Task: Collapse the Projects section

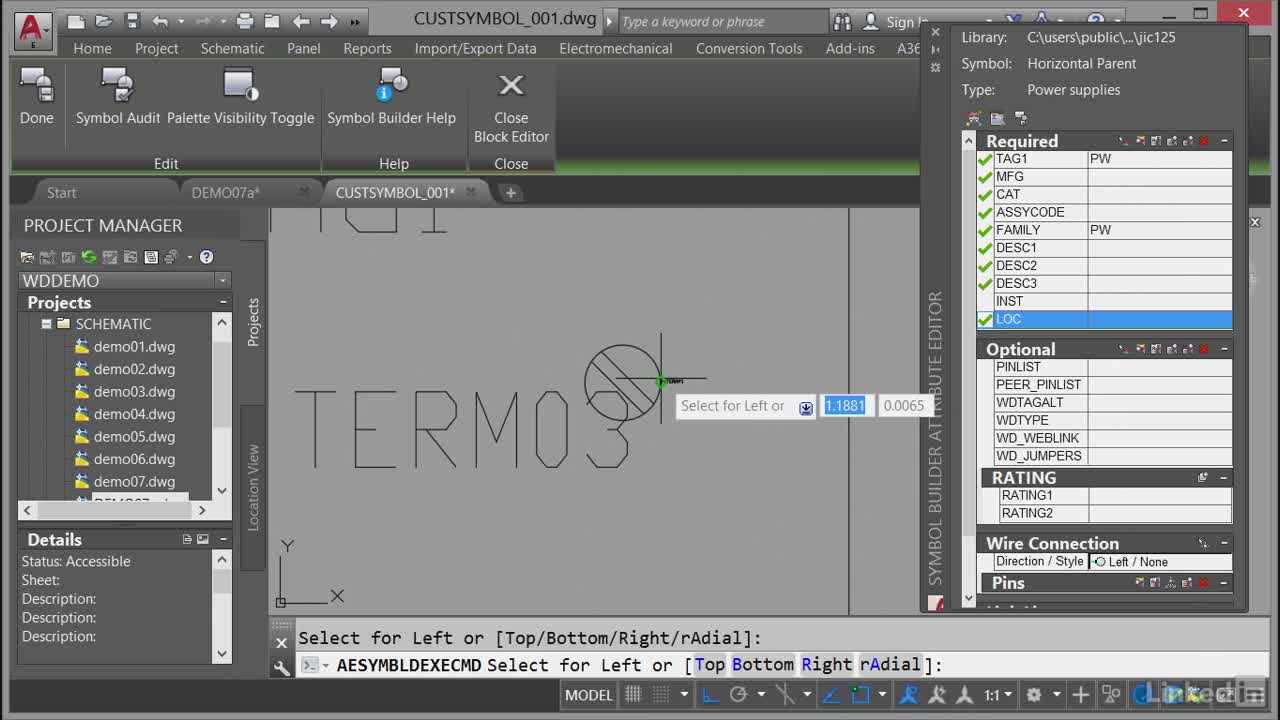Action: pos(223,302)
